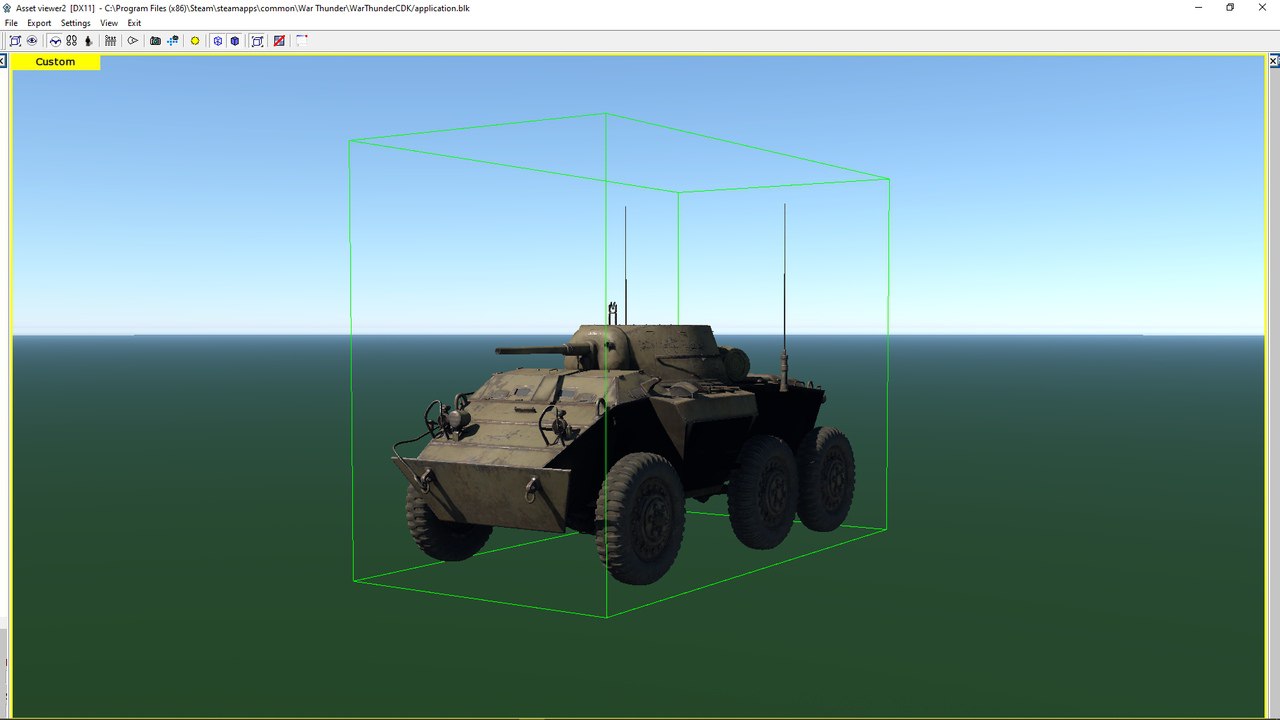Click the last toolbar icon with dotted frame
Screen dimensions: 1280x720
(x=301, y=41)
